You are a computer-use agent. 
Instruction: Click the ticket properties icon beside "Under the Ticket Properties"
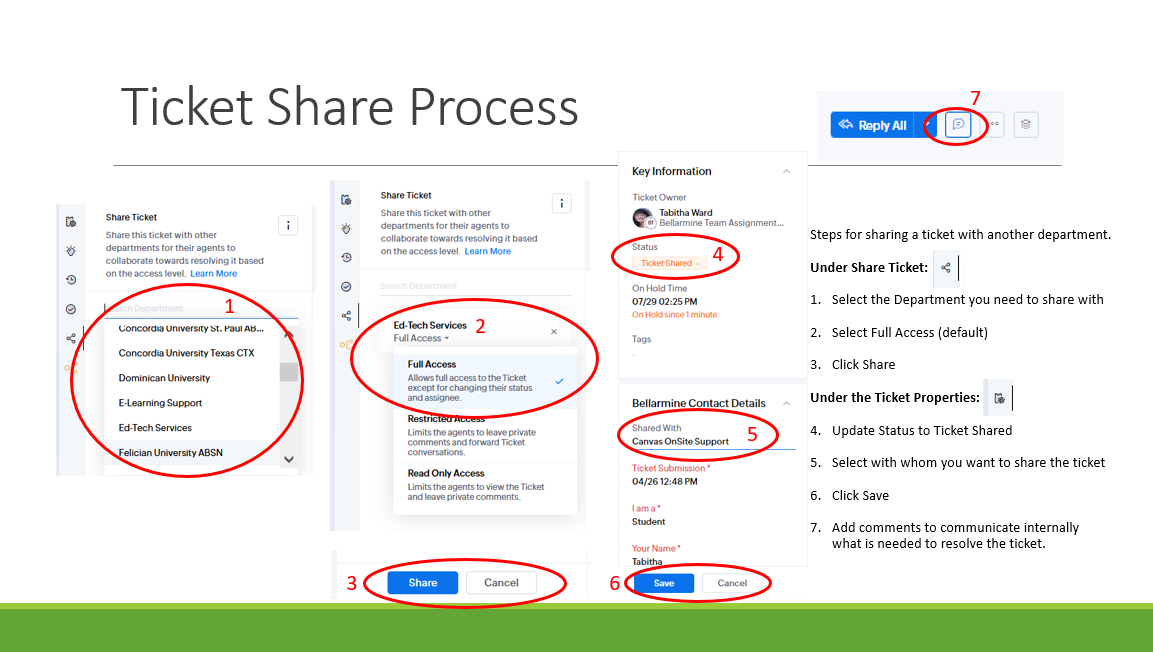coord(999,398)
